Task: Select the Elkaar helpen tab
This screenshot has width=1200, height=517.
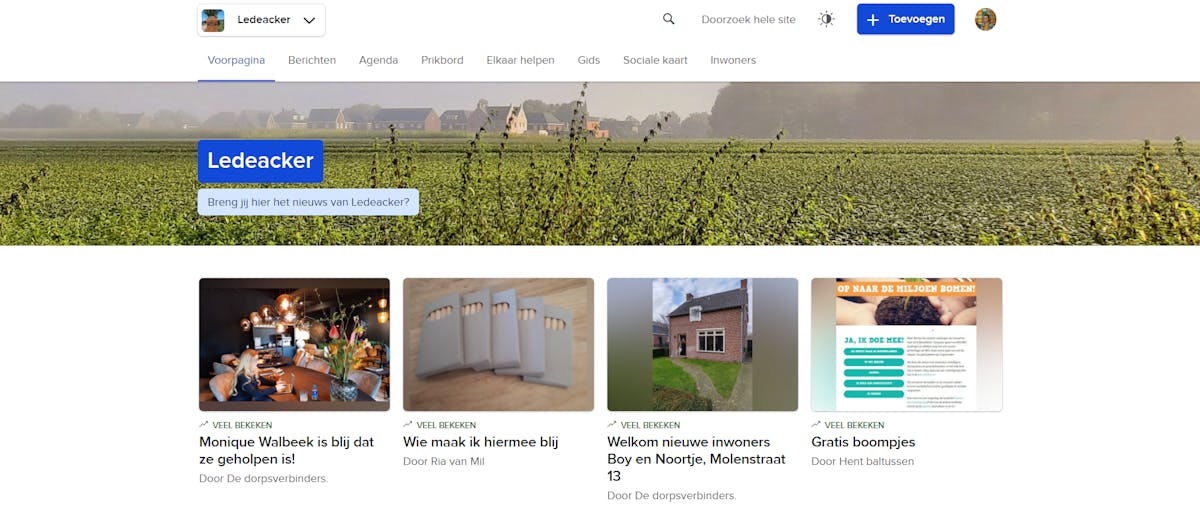Action: pos(520,60)
